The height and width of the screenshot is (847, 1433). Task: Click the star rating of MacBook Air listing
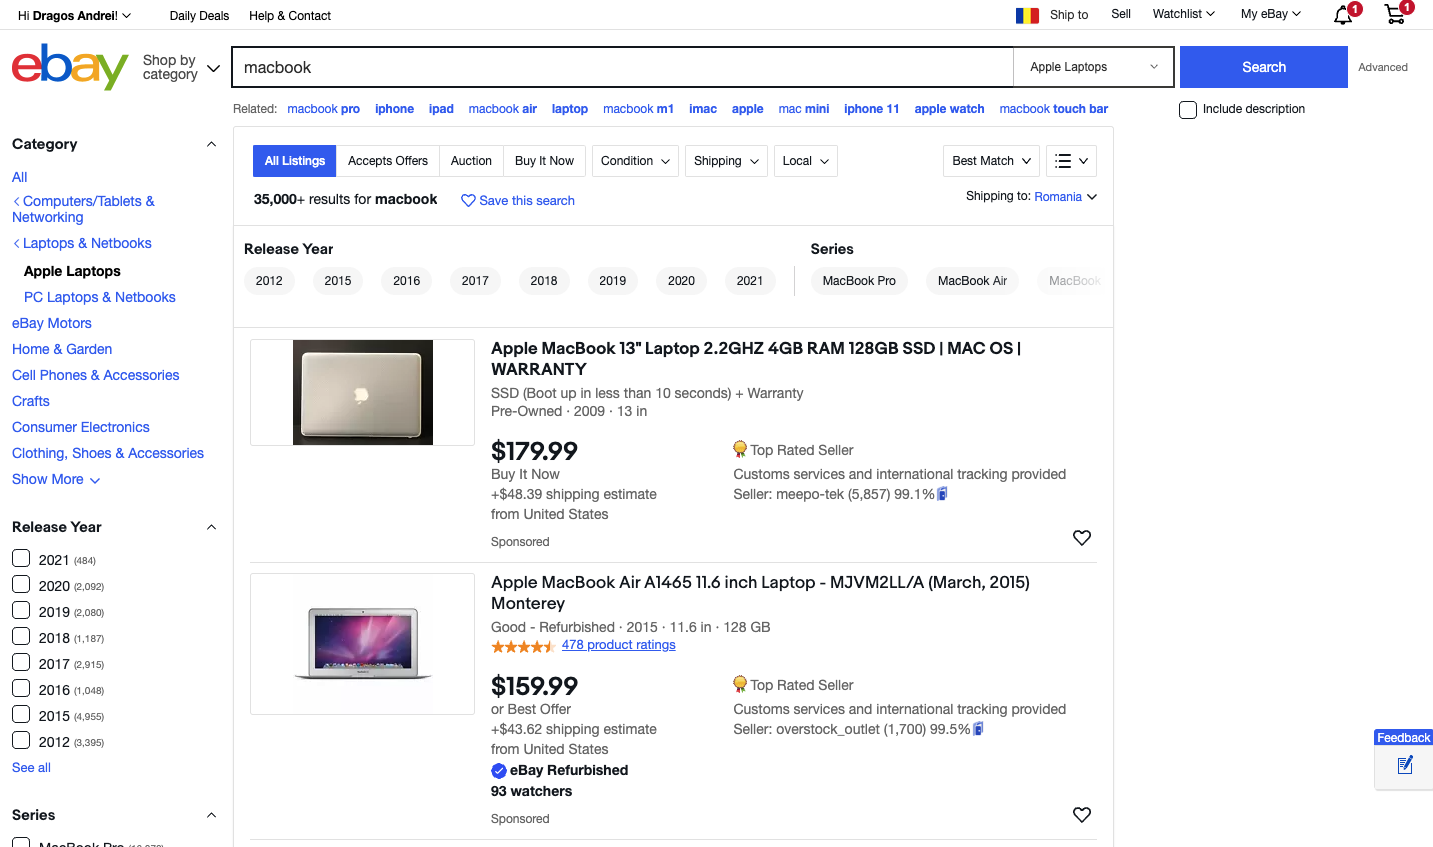point(523,646)
